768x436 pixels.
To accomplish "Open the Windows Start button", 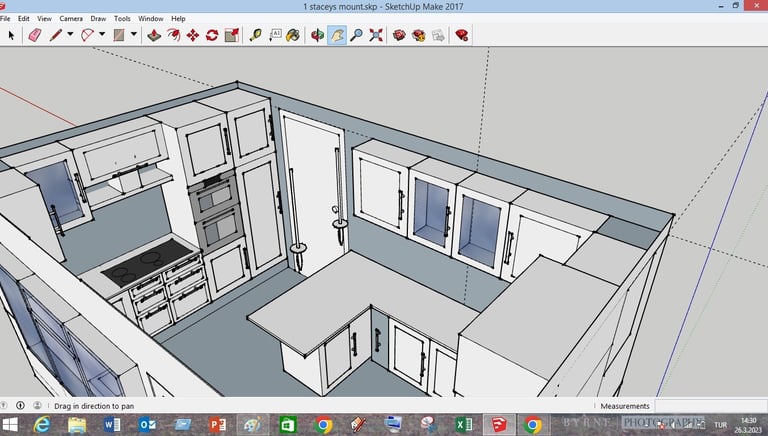I will (x=10, y=424).
